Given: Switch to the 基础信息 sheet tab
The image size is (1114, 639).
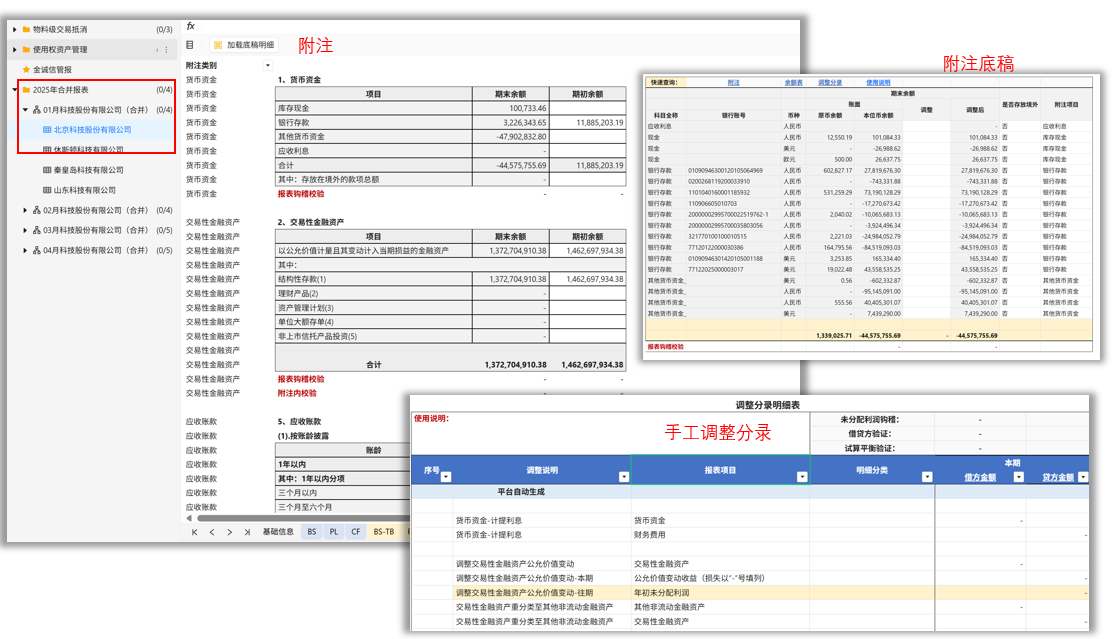Looking at the screenshot, I should pyautogui.click(x=278, y=532).
